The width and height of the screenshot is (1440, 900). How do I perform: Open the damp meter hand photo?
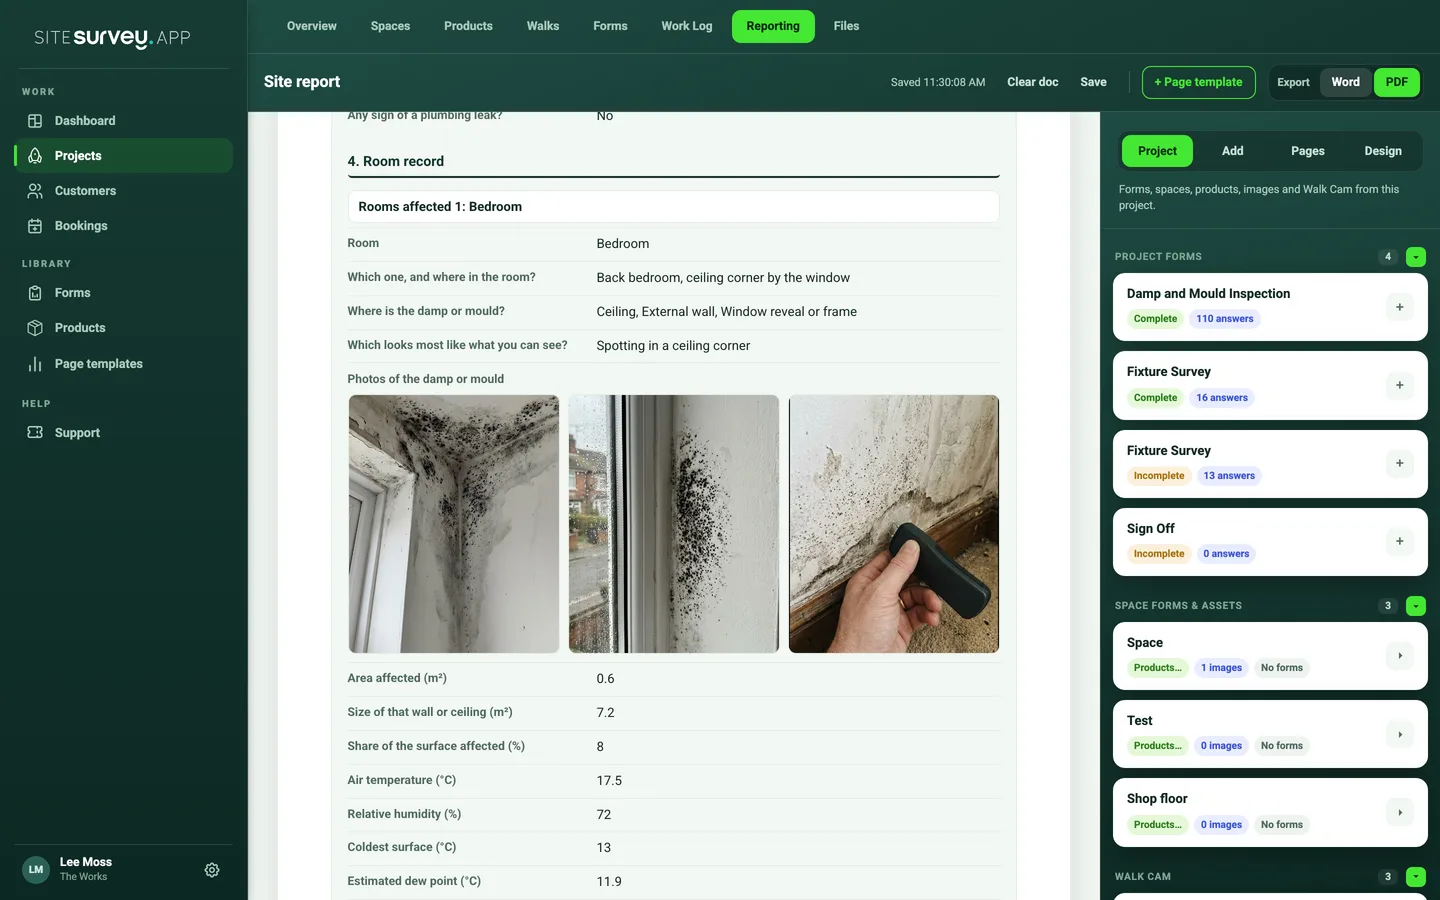(x=894, y=524)
